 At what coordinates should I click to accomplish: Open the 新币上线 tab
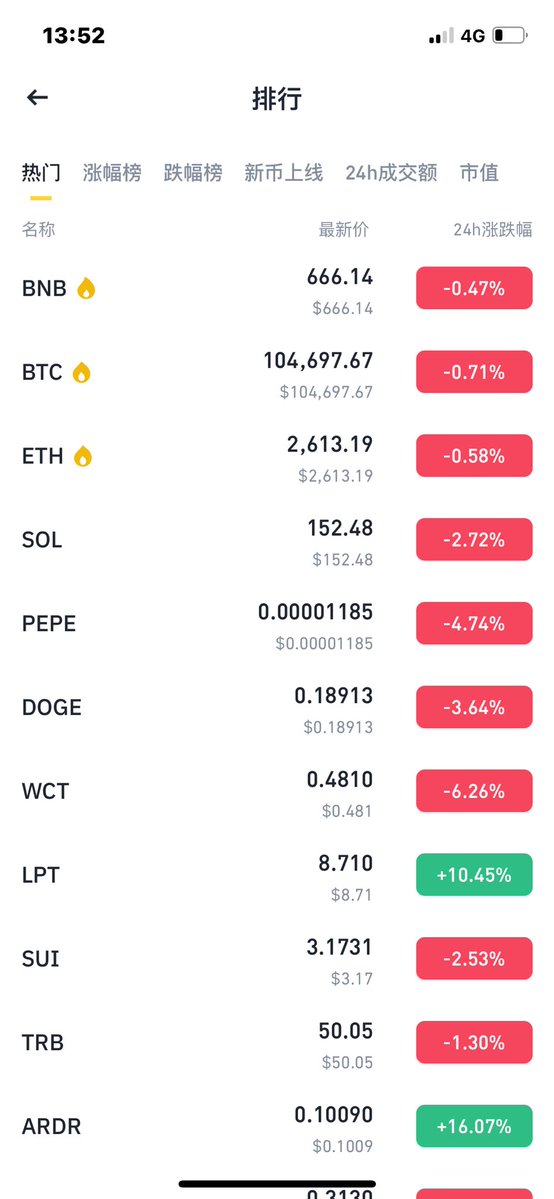pos(284,173)
